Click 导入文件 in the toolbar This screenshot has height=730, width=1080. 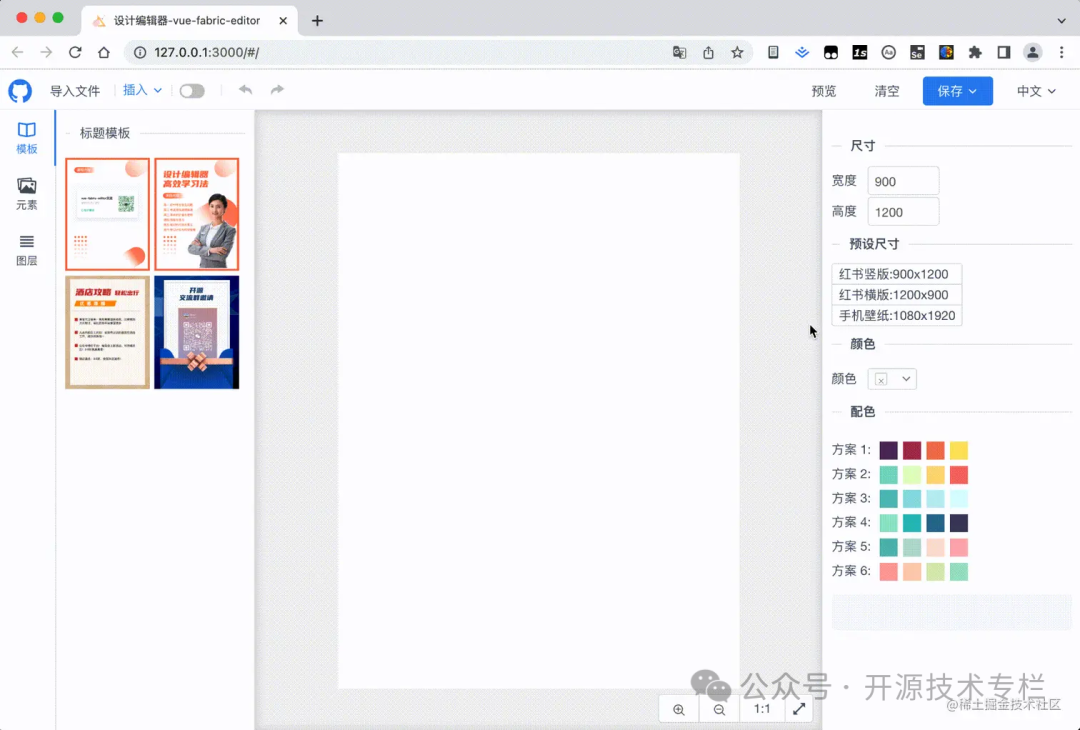click(75, 91)
